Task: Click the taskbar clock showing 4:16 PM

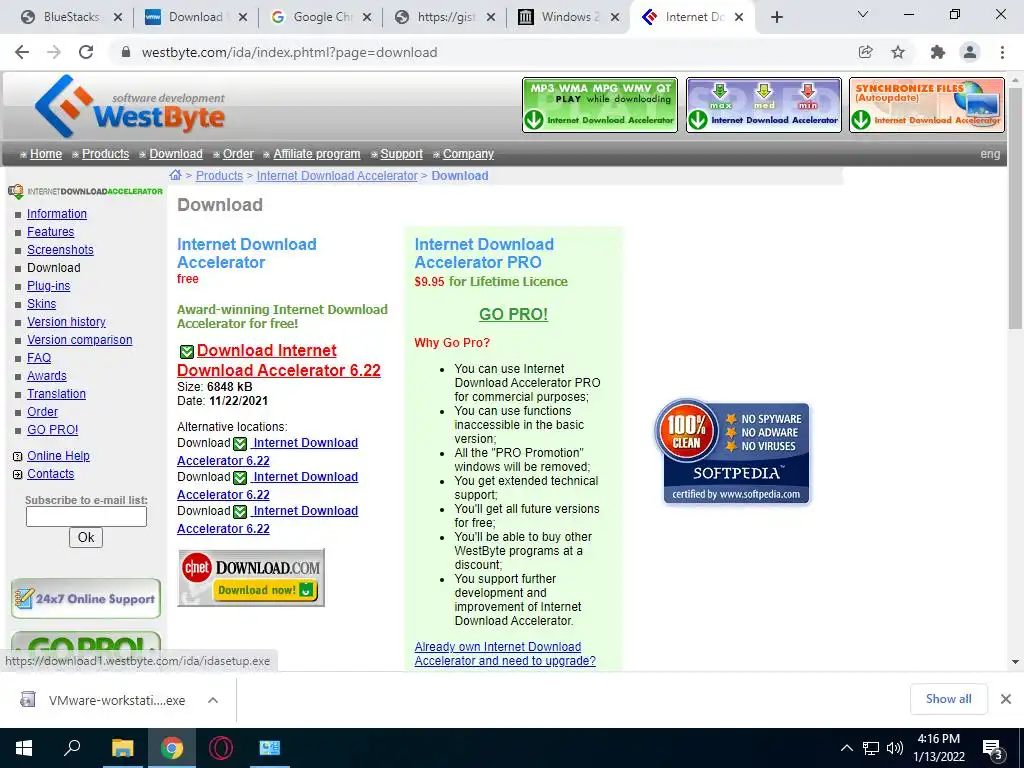Action: coord(938,748)
